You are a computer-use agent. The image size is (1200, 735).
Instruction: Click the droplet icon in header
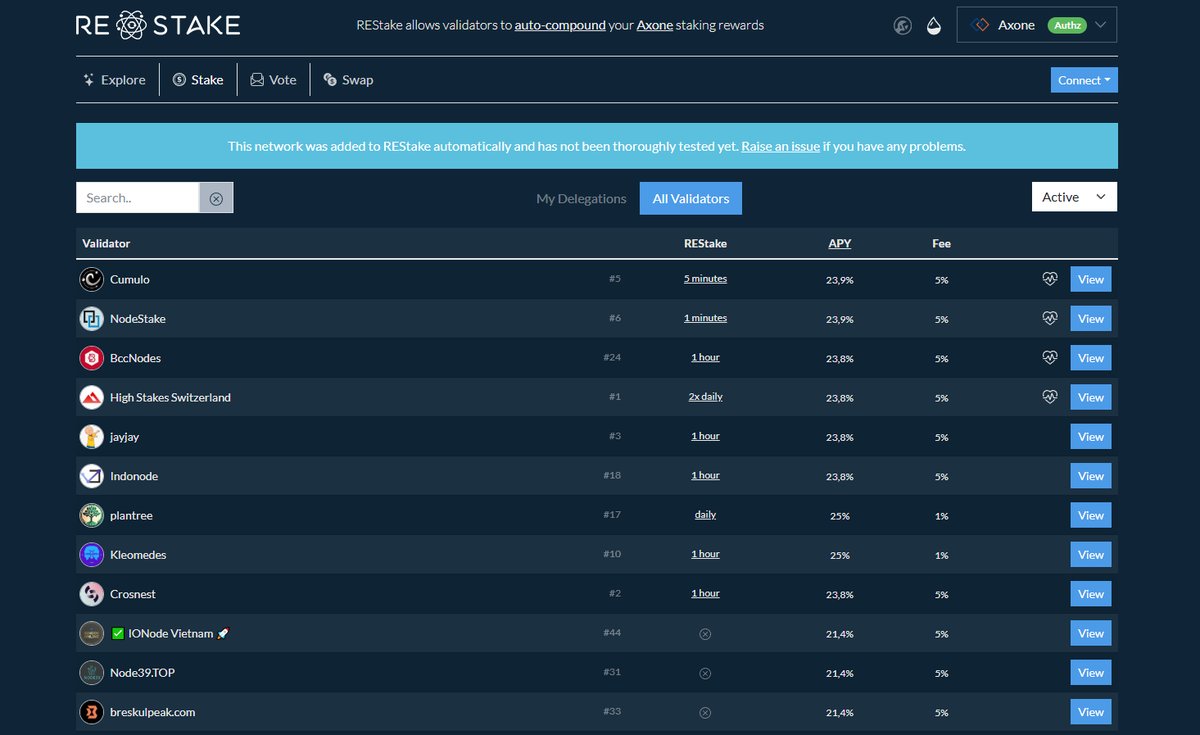pos(934,26)
